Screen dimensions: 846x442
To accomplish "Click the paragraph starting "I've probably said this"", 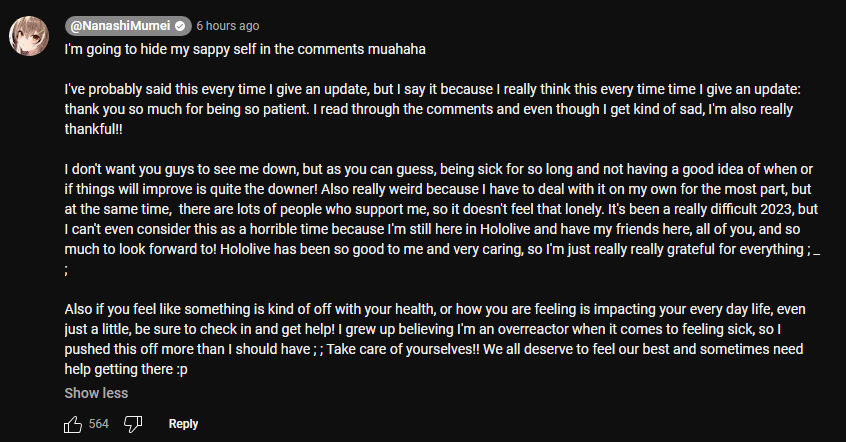I will click(433, 109).
